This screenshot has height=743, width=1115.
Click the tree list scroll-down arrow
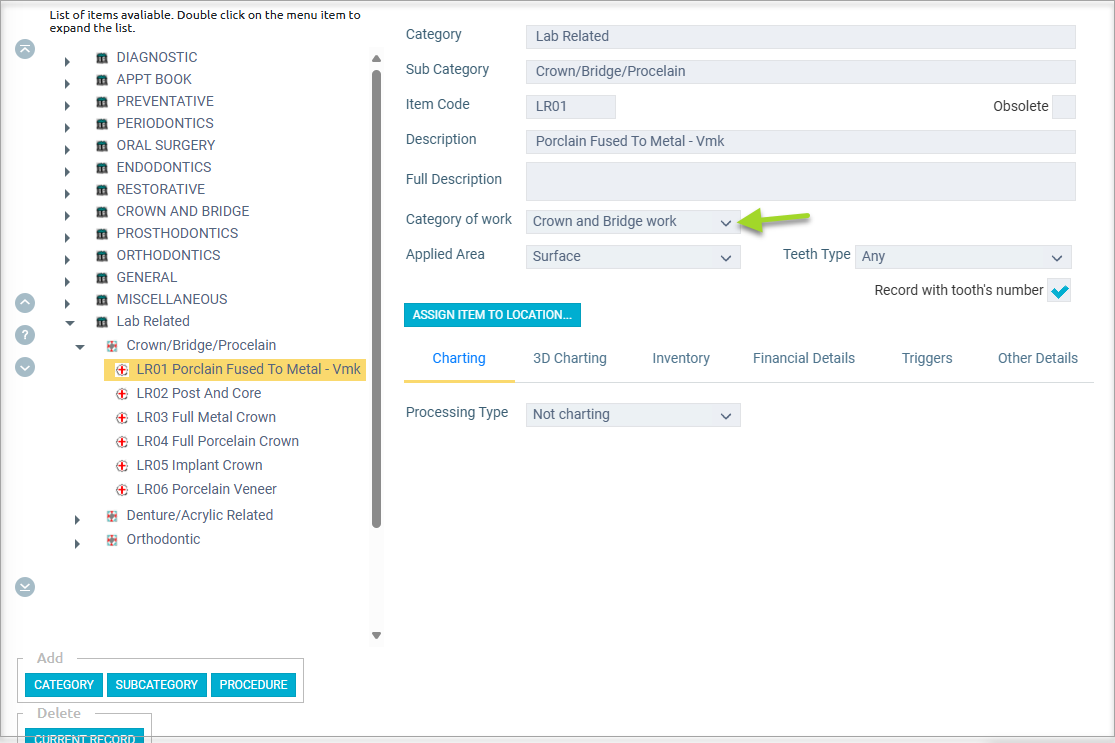coord(377,636)
